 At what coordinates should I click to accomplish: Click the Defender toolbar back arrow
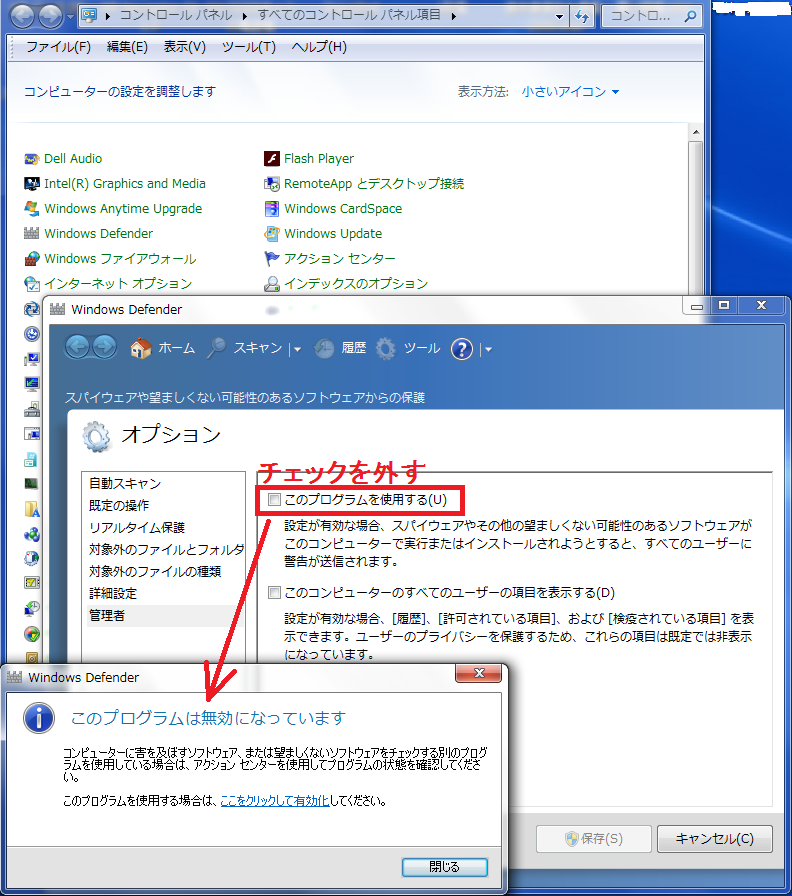click(77, 347)
